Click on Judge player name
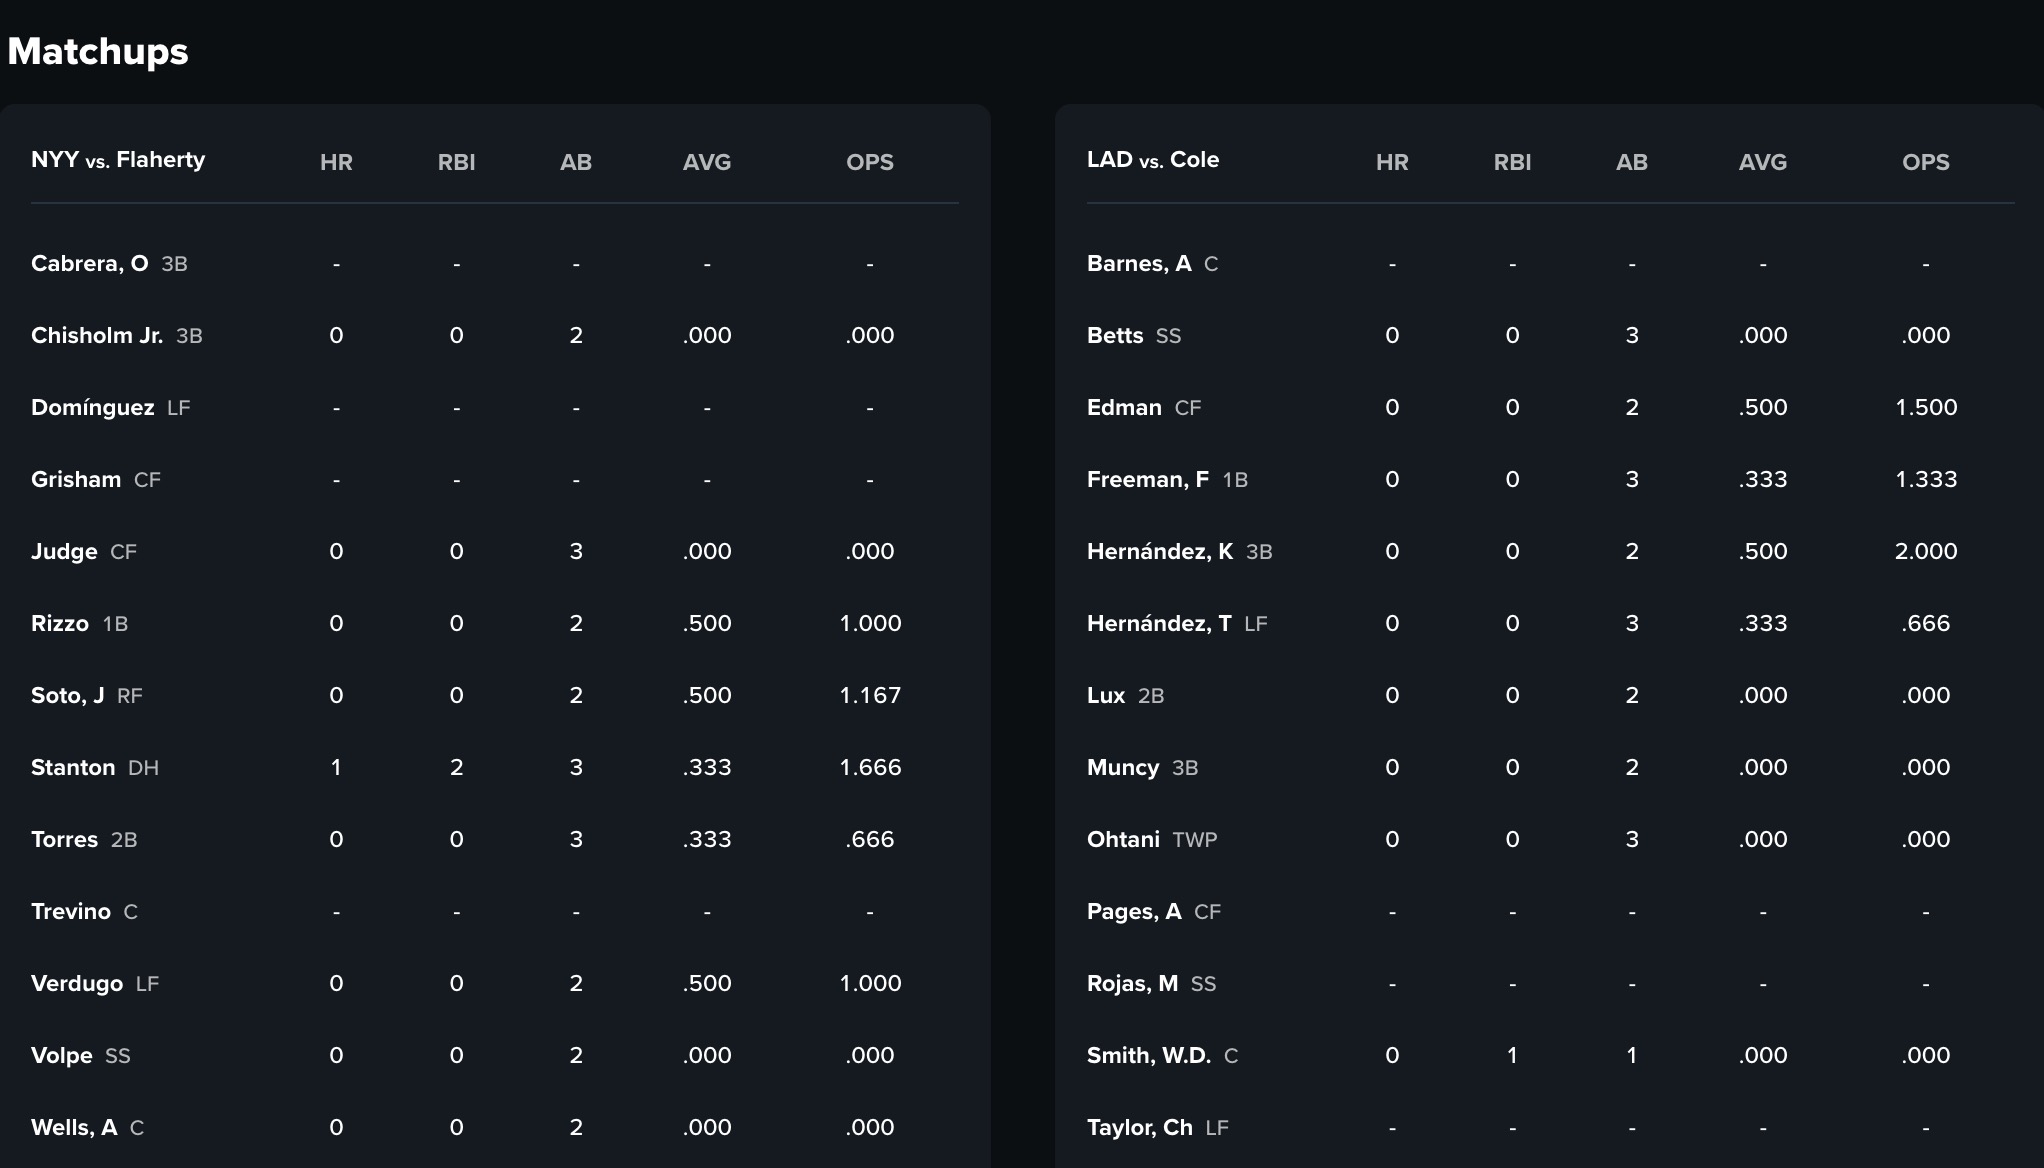 tap(64, 551)
